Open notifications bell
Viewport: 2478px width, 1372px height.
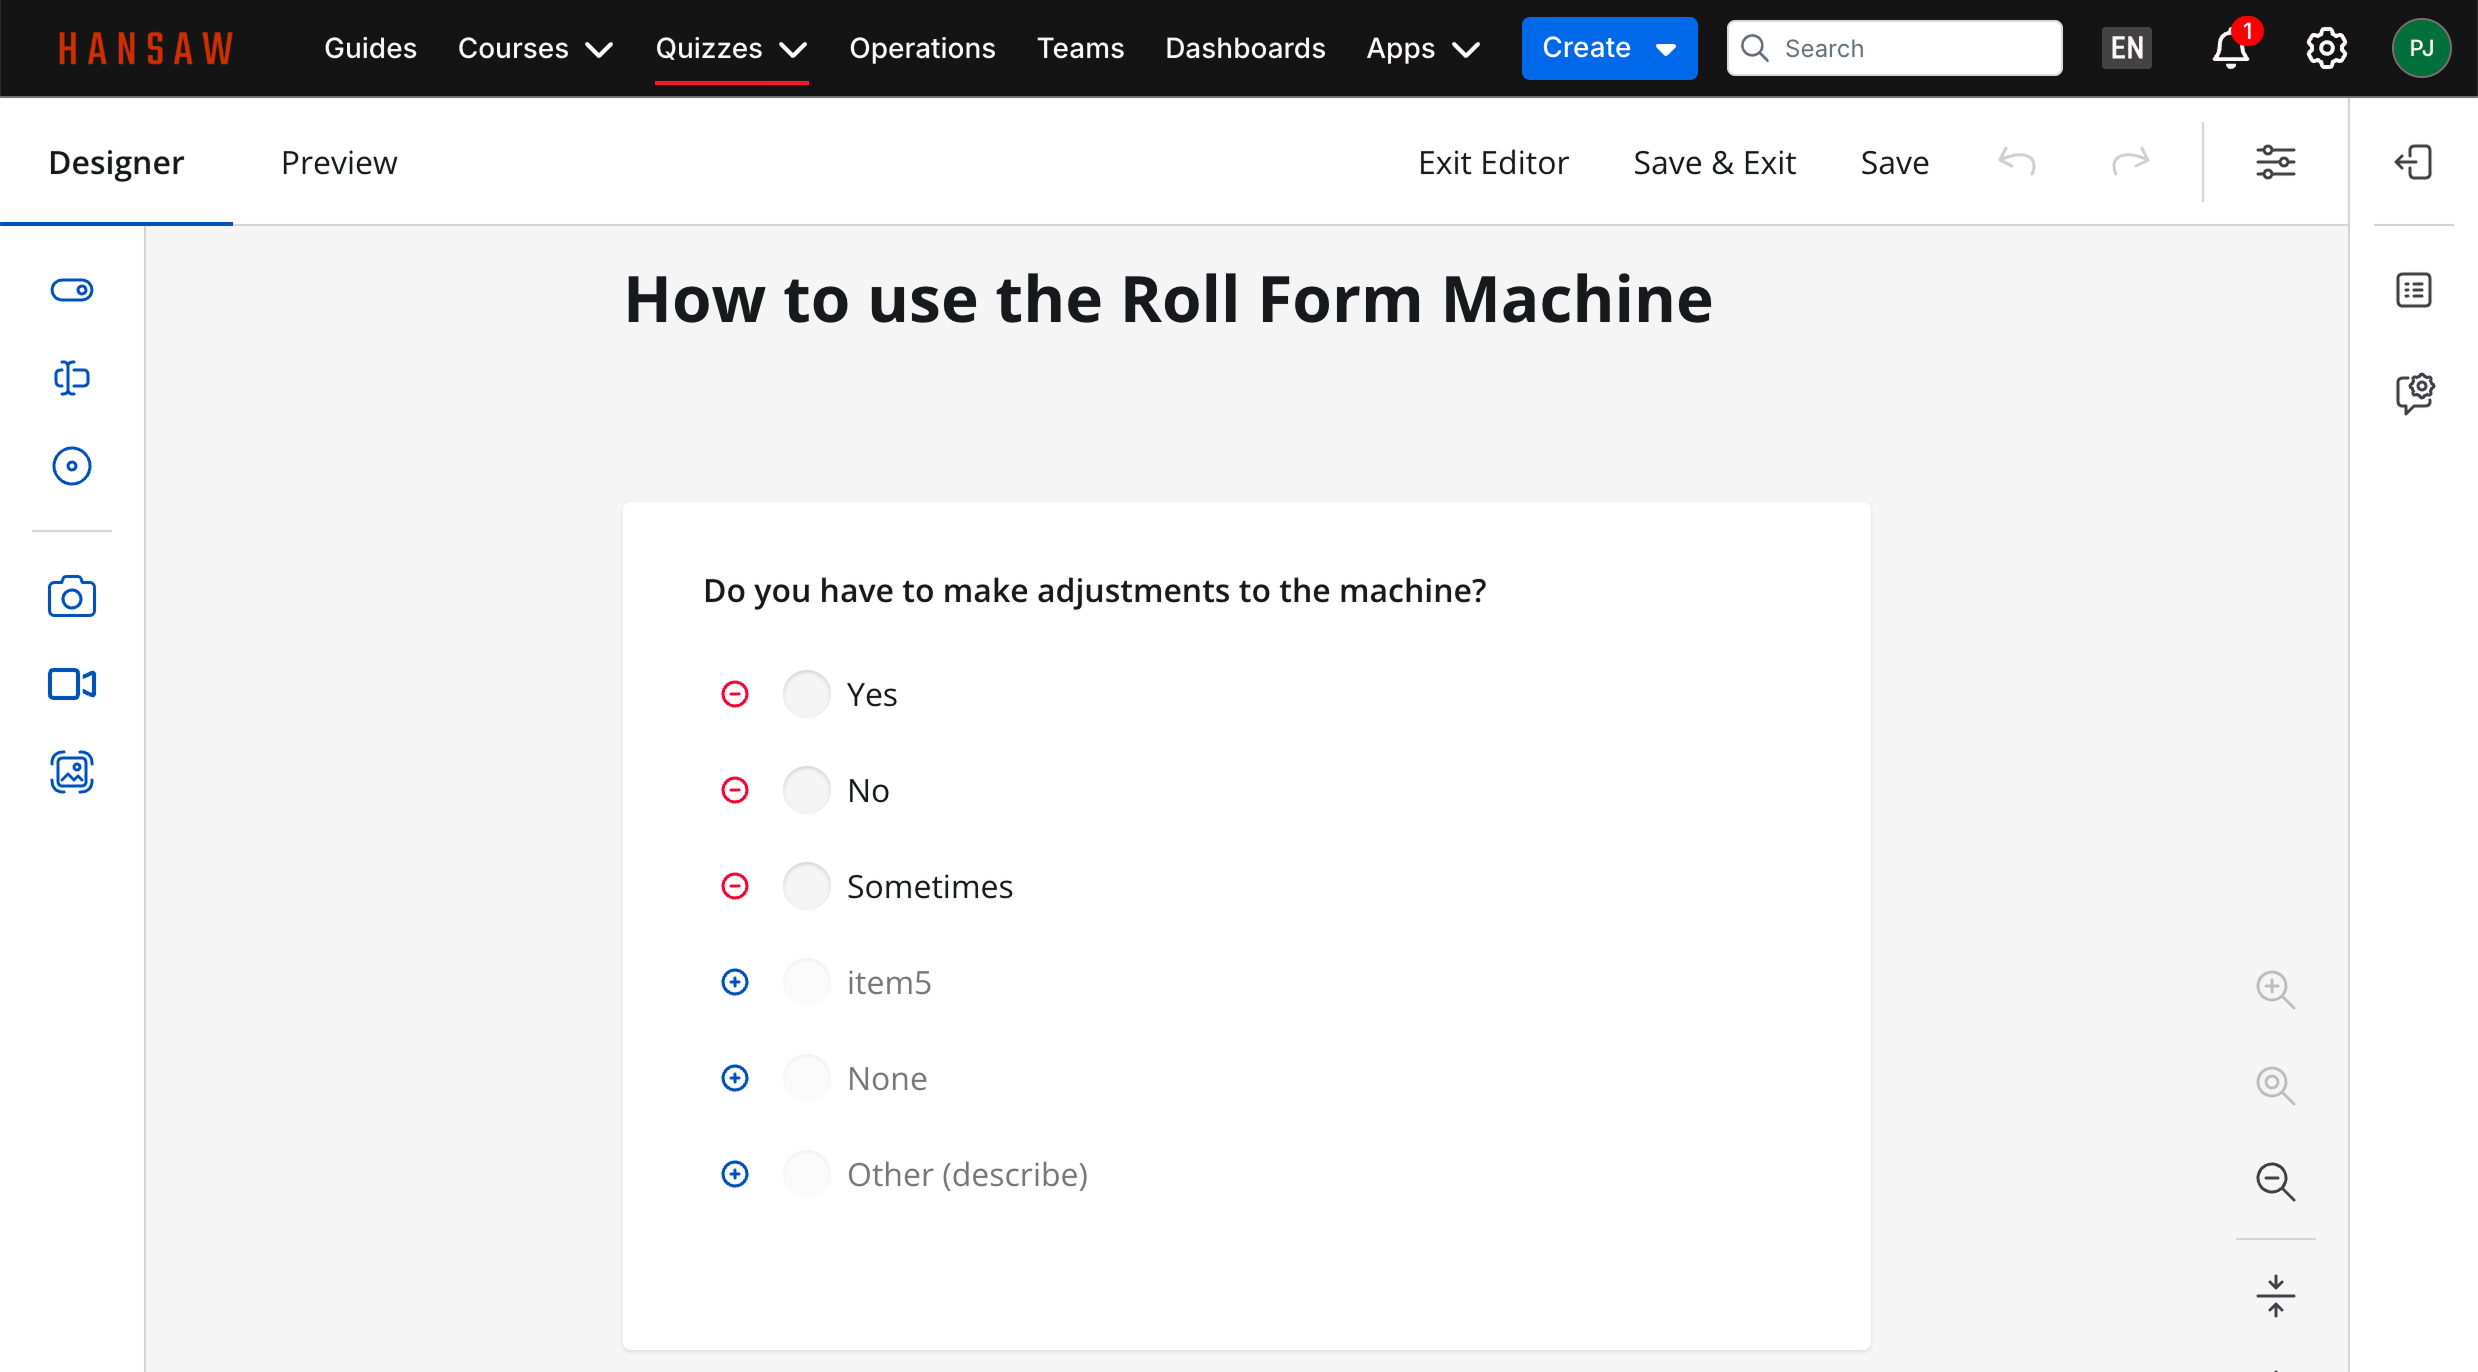click(x=2231, y=48)
